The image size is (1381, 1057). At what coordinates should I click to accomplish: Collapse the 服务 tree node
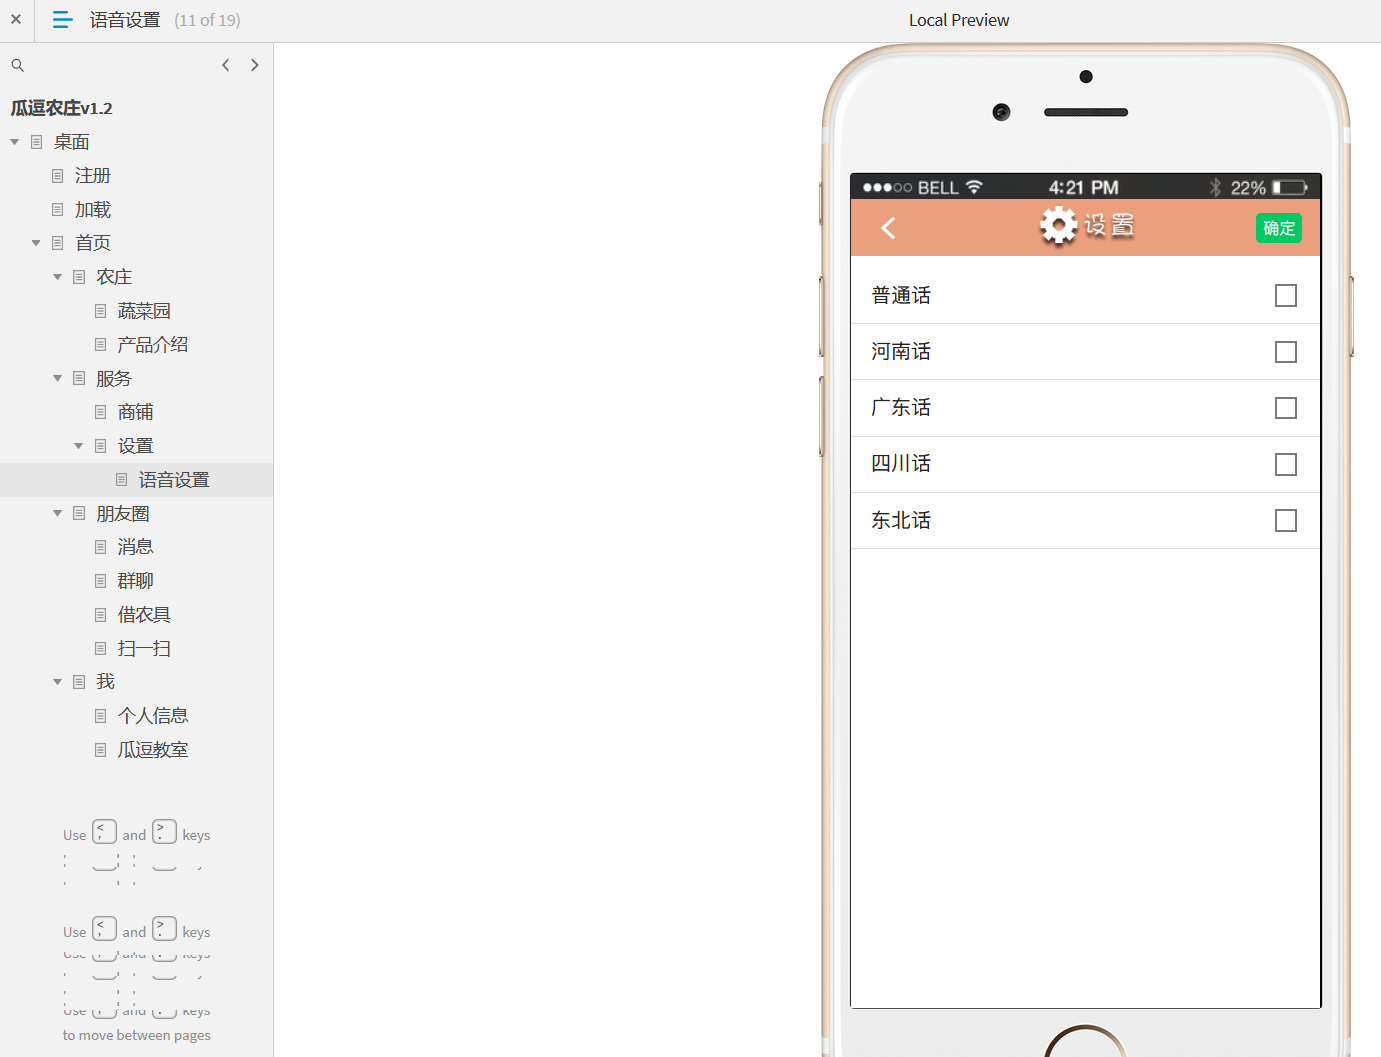coord(57,378)
